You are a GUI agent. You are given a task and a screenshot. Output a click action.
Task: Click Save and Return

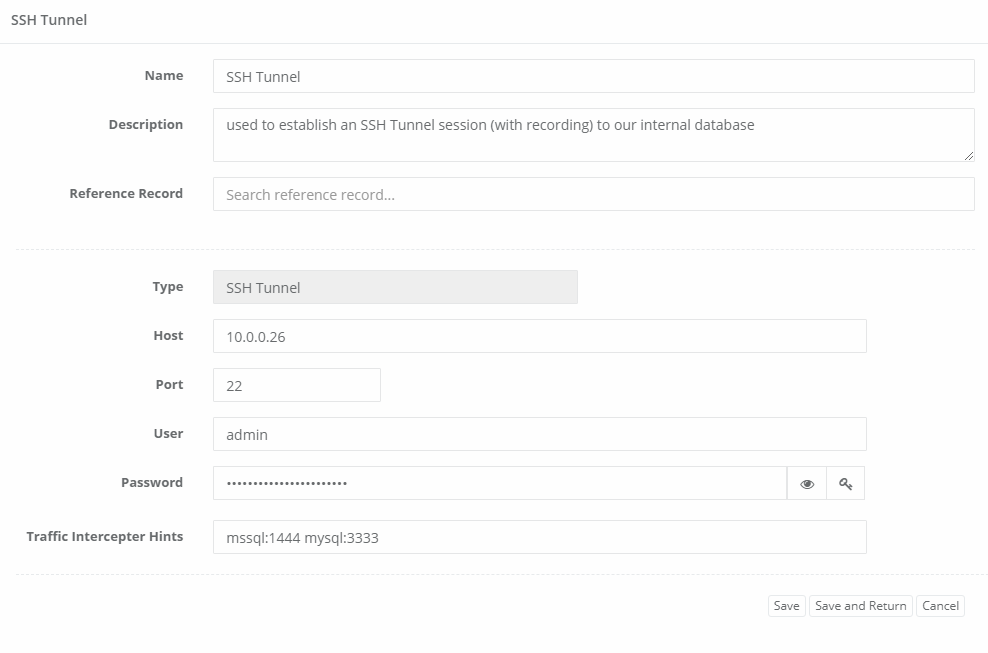click(x=861, y=605)
